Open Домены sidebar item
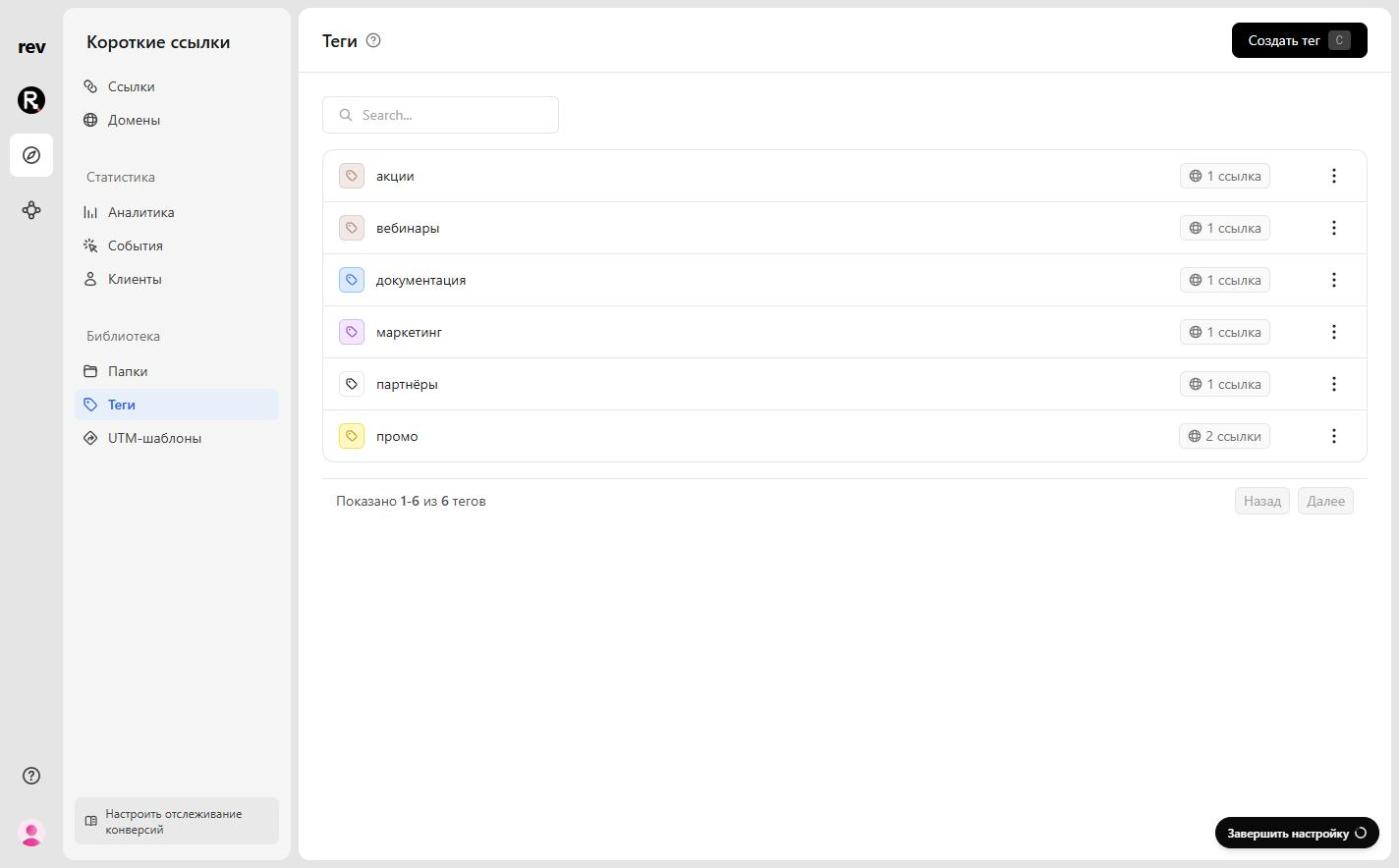1399x868 pixels. coord(177,120)
